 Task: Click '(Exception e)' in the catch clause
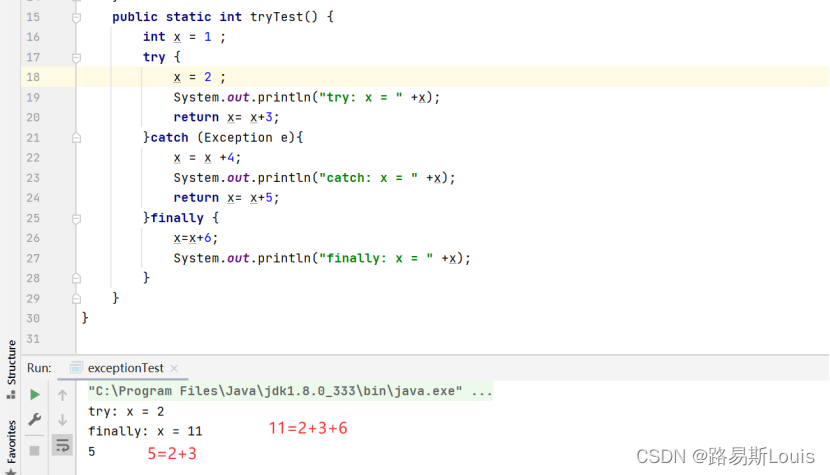[x=246, y=138]
